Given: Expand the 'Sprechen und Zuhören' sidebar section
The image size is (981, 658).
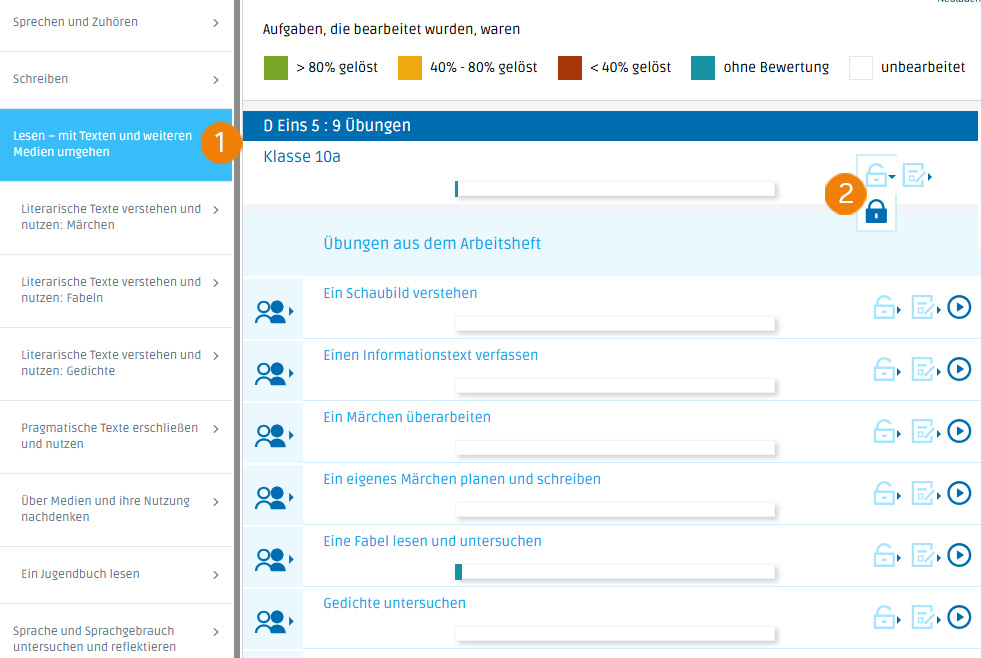Looking at the screenshot, I should pyautogui.click(x=116, y=22).
